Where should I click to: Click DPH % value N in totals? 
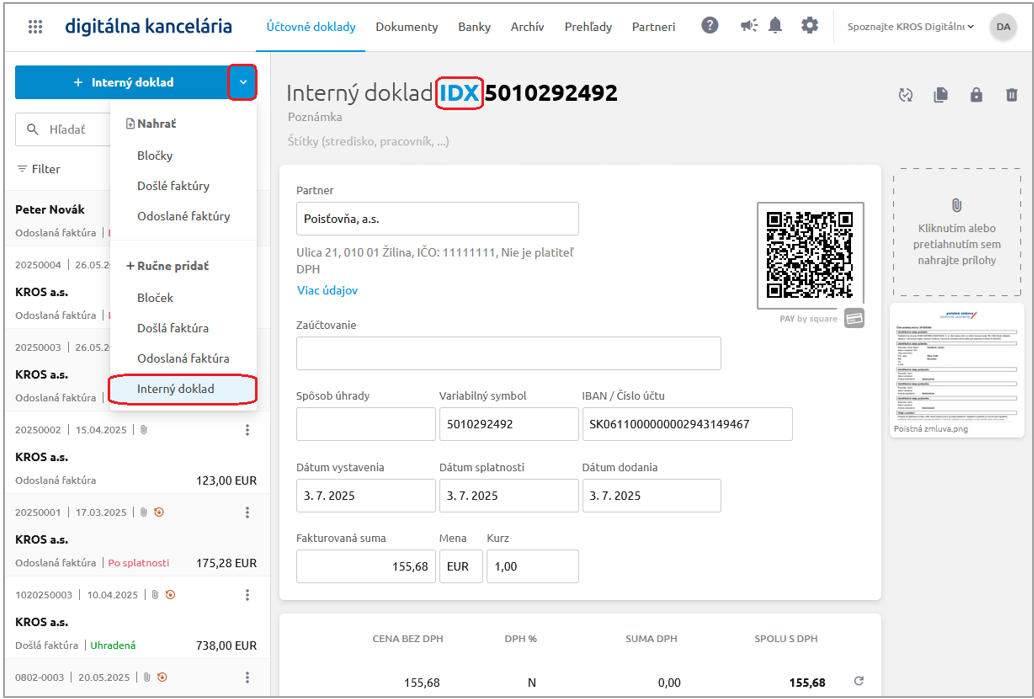(x=532, y=683)
